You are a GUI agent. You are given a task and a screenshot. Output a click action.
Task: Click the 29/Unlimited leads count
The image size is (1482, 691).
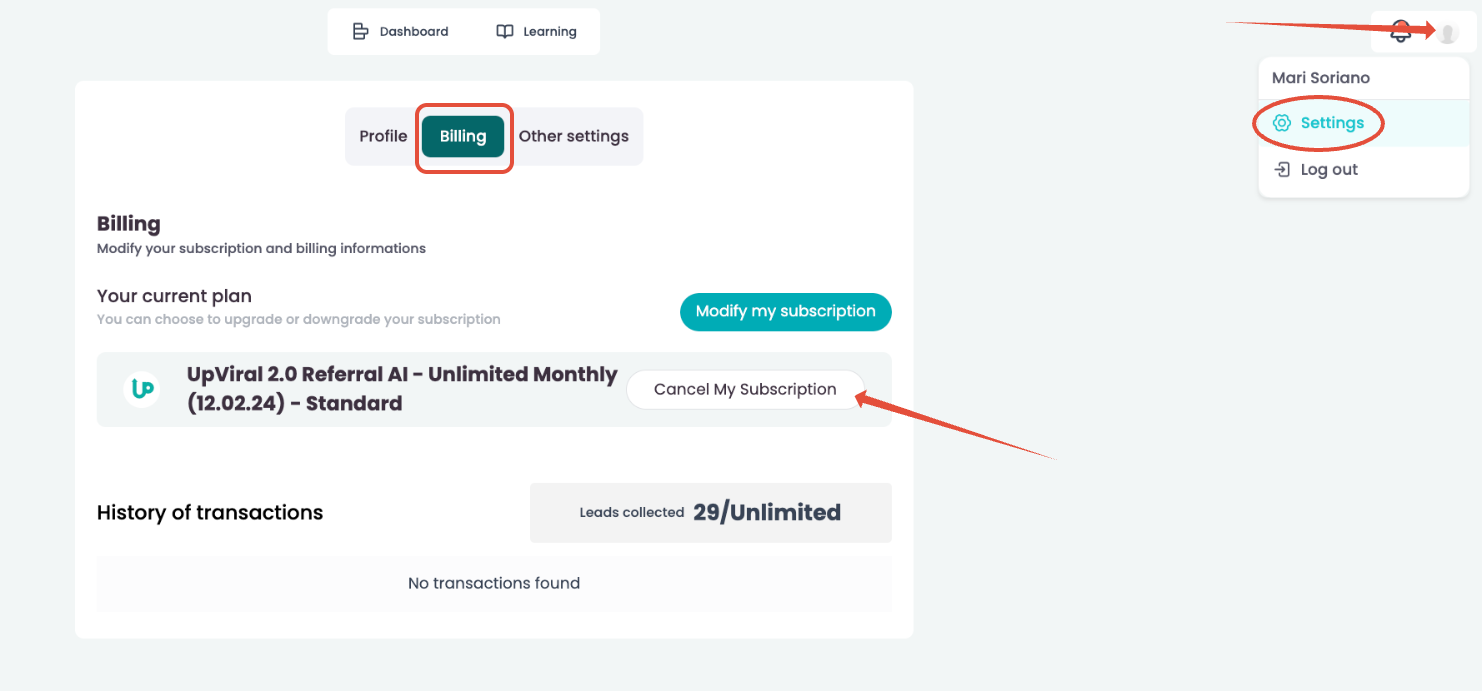click(767, 513)
